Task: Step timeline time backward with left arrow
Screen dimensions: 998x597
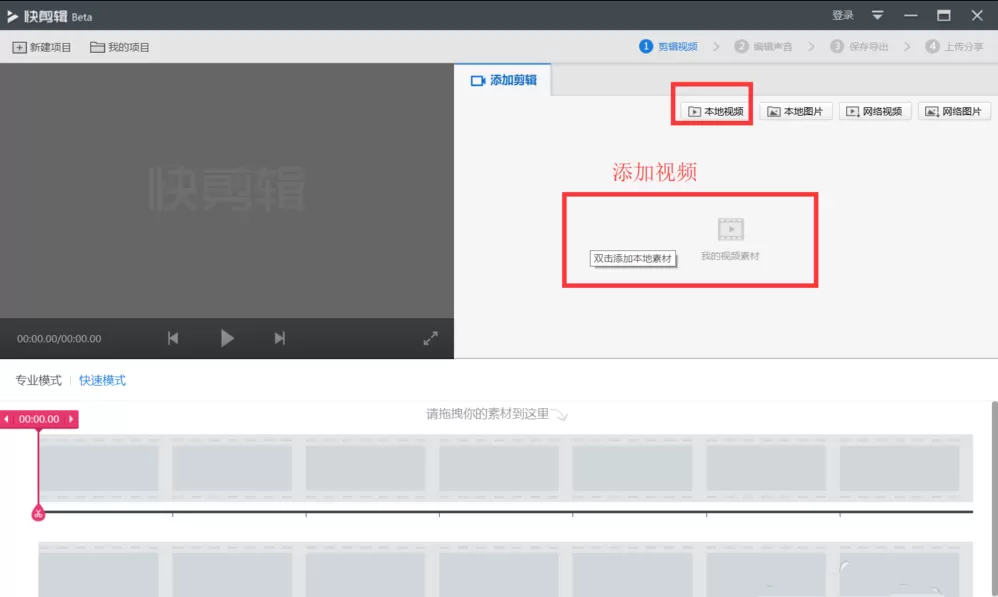Action: pyautogui.click(x=6, y=419)
